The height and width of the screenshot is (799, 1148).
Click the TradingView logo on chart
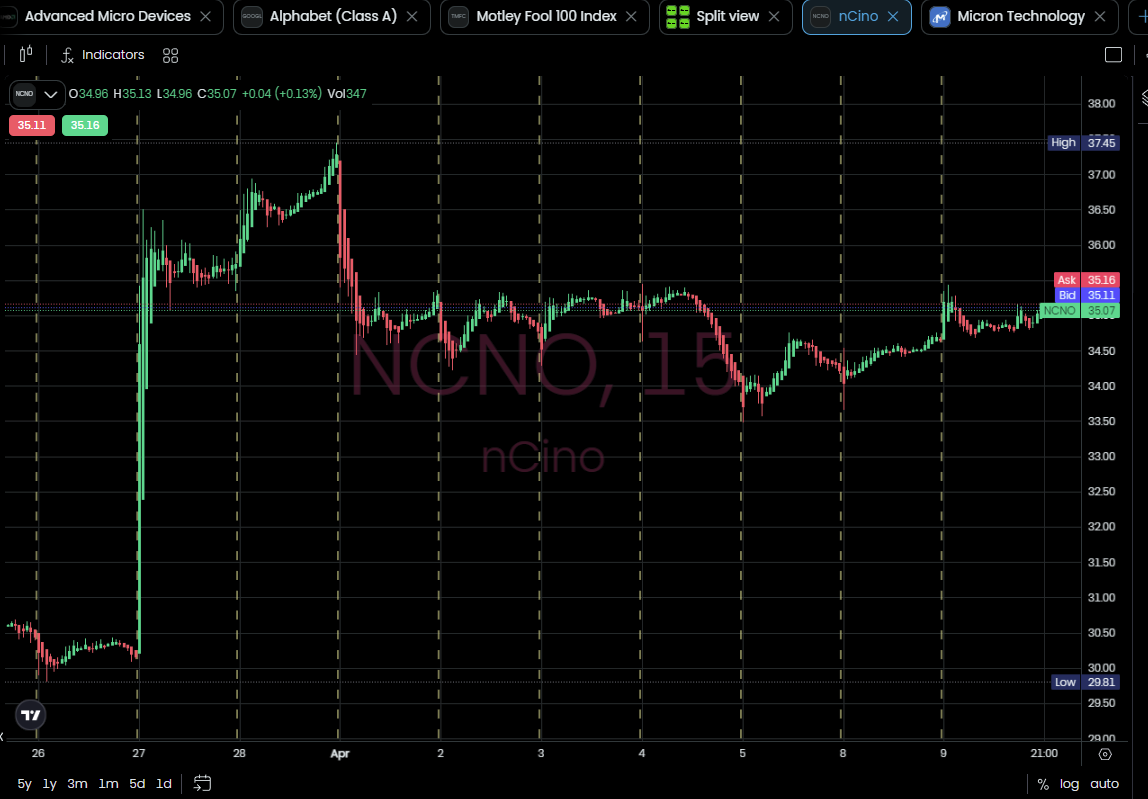31,715
